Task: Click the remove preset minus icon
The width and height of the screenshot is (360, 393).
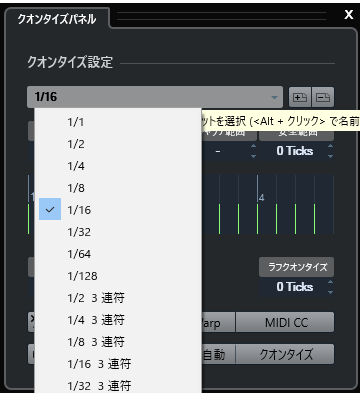Action: pos(323,97)
